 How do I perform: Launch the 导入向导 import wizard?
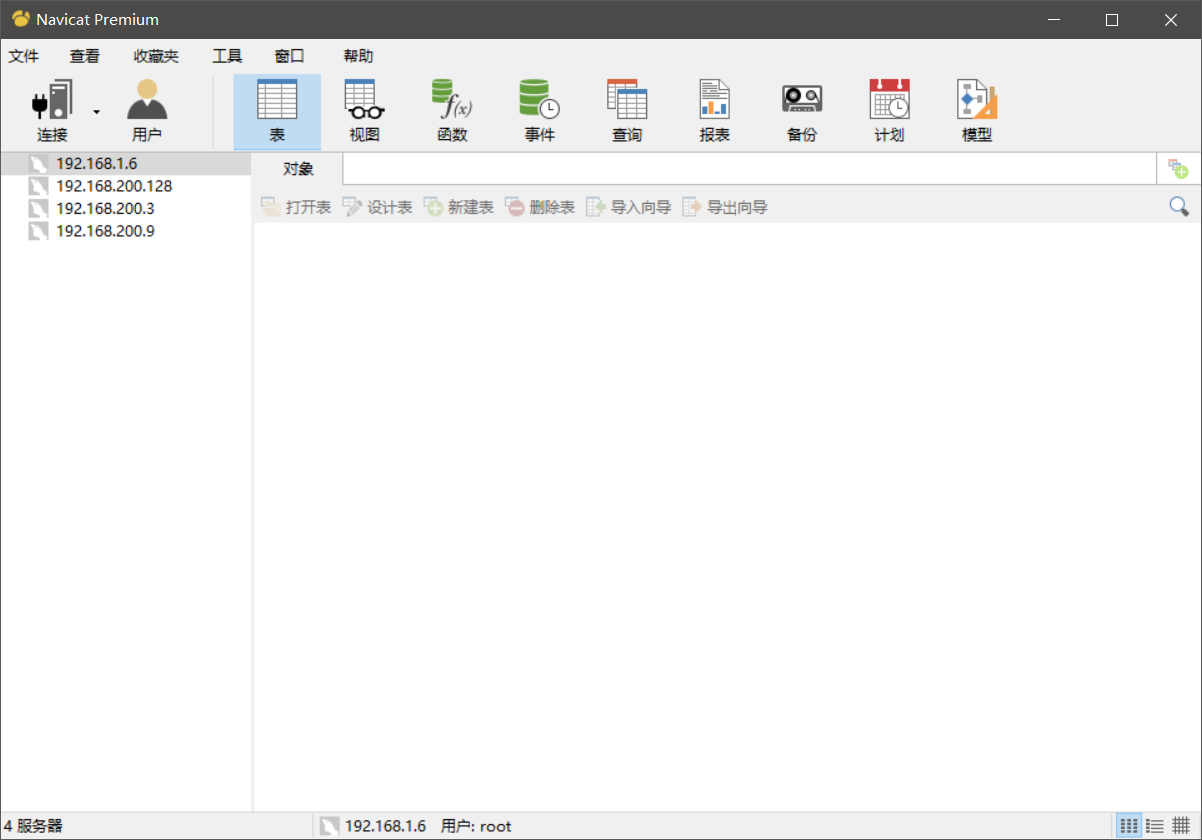[629, 207]
